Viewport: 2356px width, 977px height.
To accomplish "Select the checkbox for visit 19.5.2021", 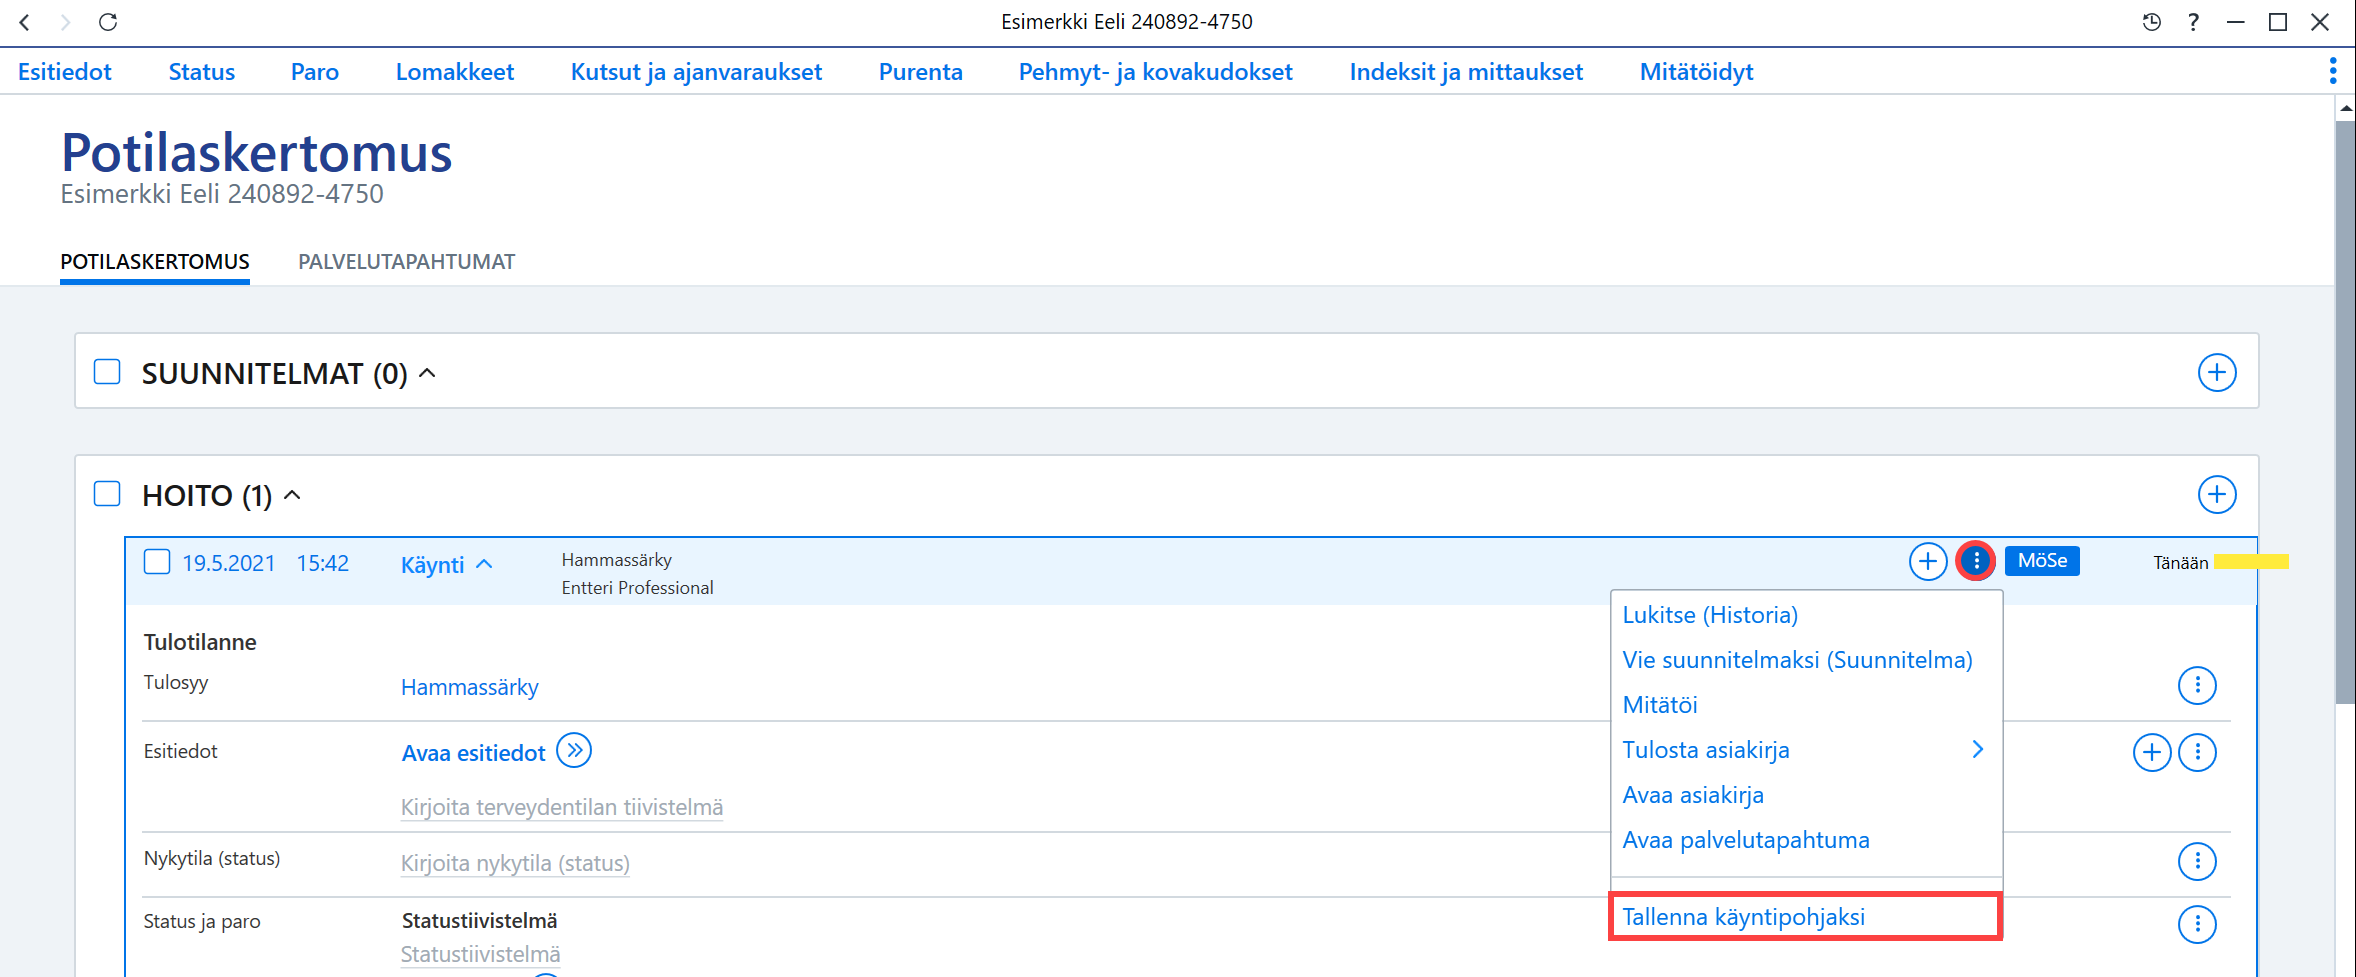I will 157,562.
